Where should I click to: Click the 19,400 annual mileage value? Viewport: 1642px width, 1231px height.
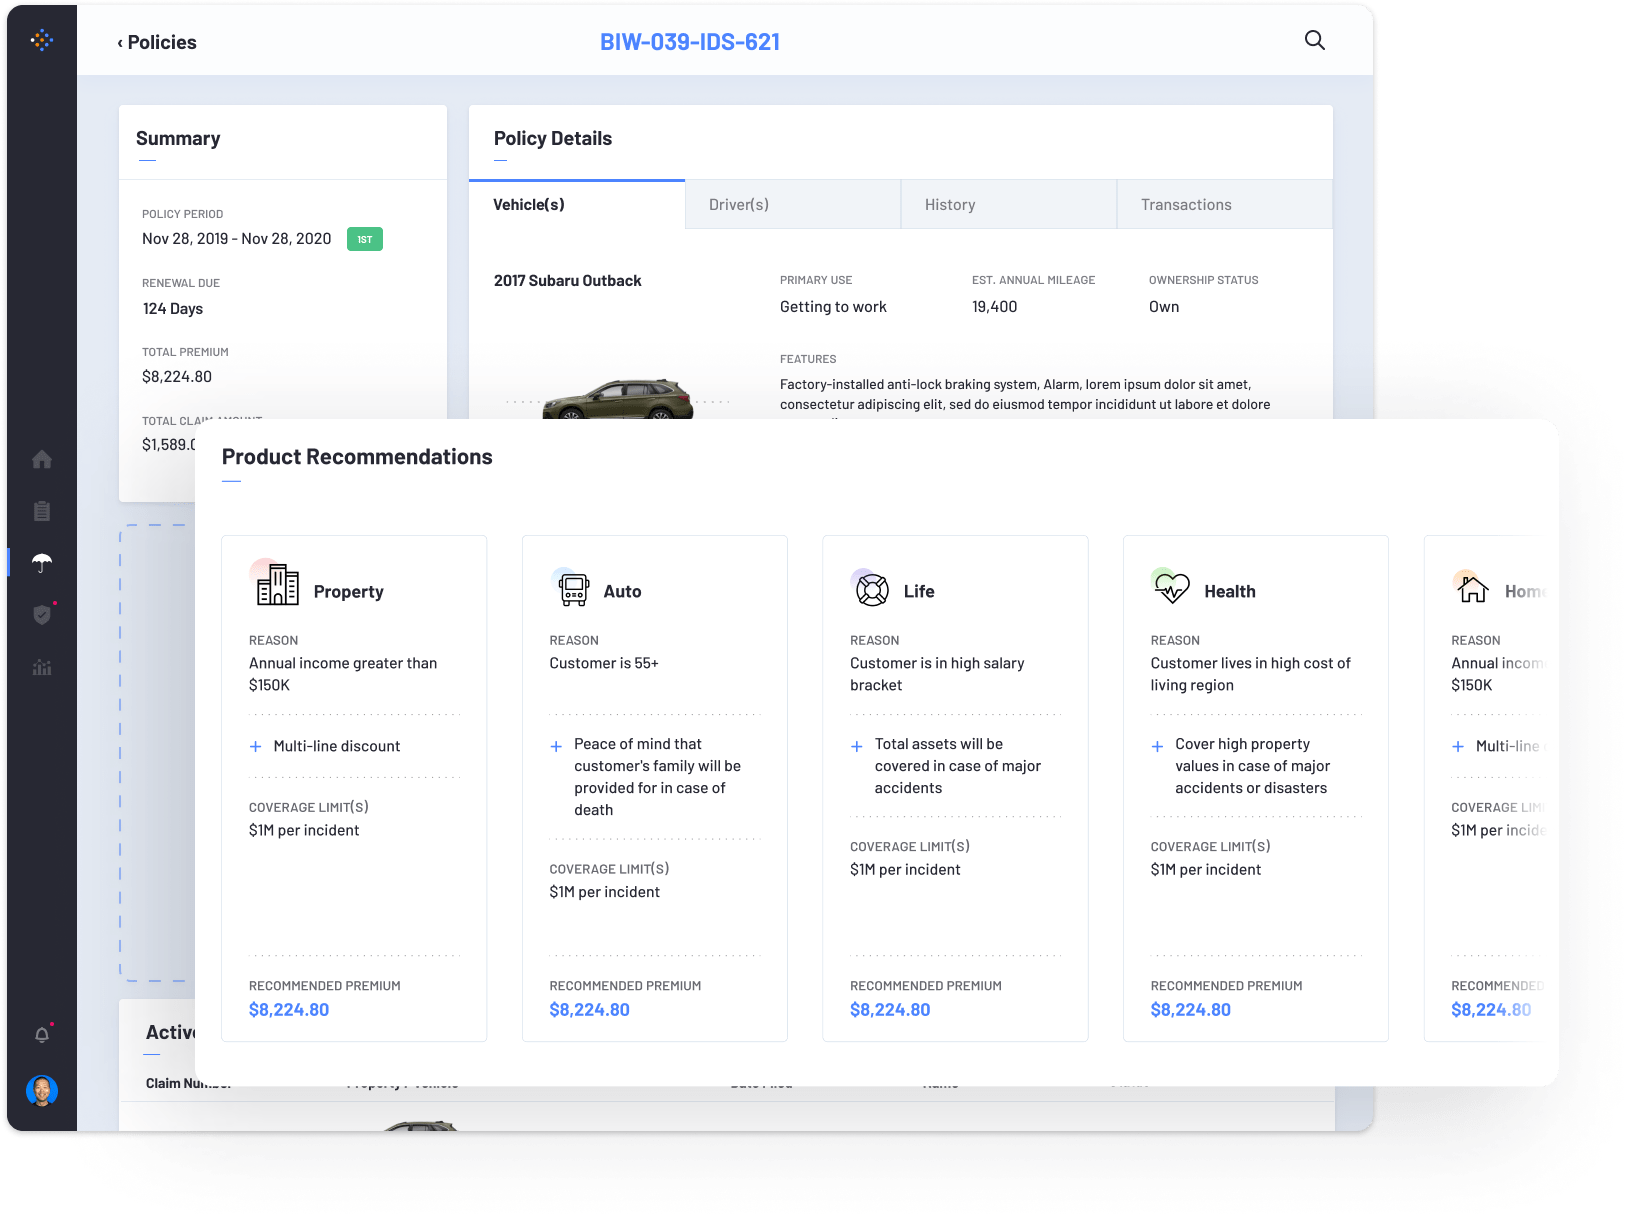point(995,307)
